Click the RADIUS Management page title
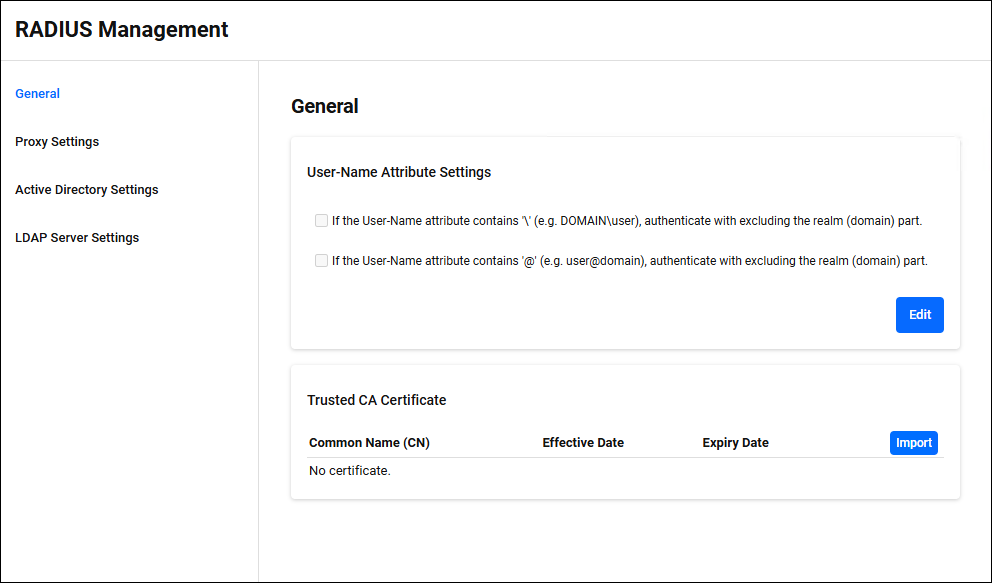 pos(122,30)
